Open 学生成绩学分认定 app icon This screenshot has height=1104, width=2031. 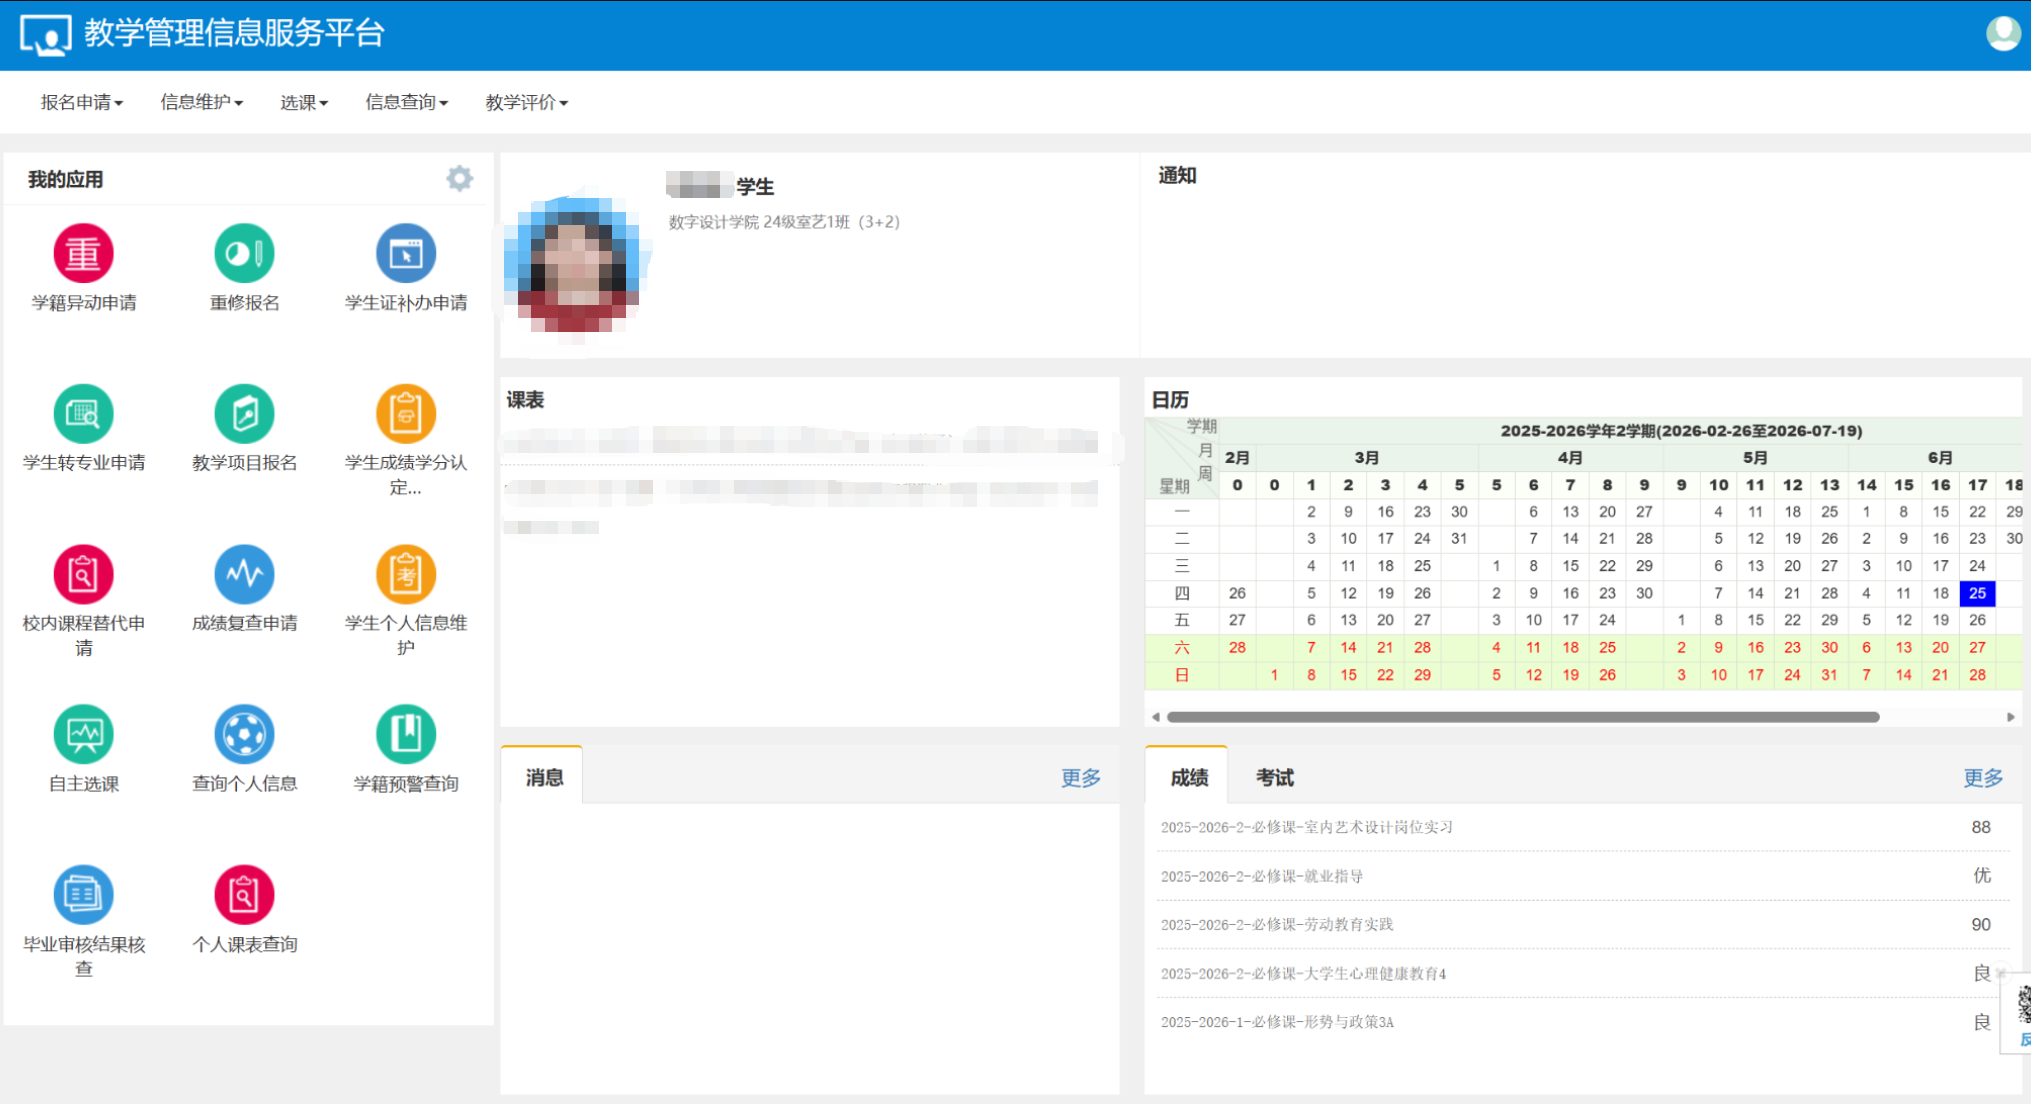point(405,413)
